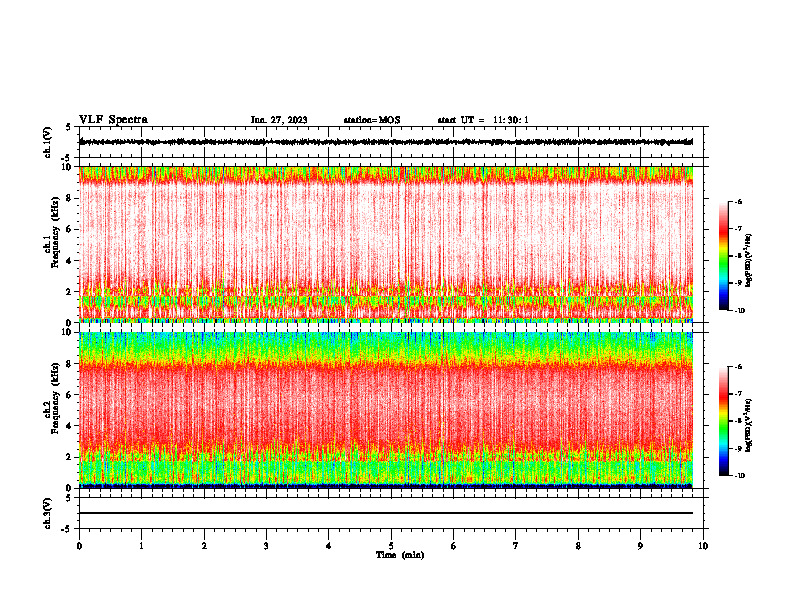The width and height of the screenshot is (792, 612).
Task: Click the ch.1 voltage waveform trace
Action: tap(386, 142)
